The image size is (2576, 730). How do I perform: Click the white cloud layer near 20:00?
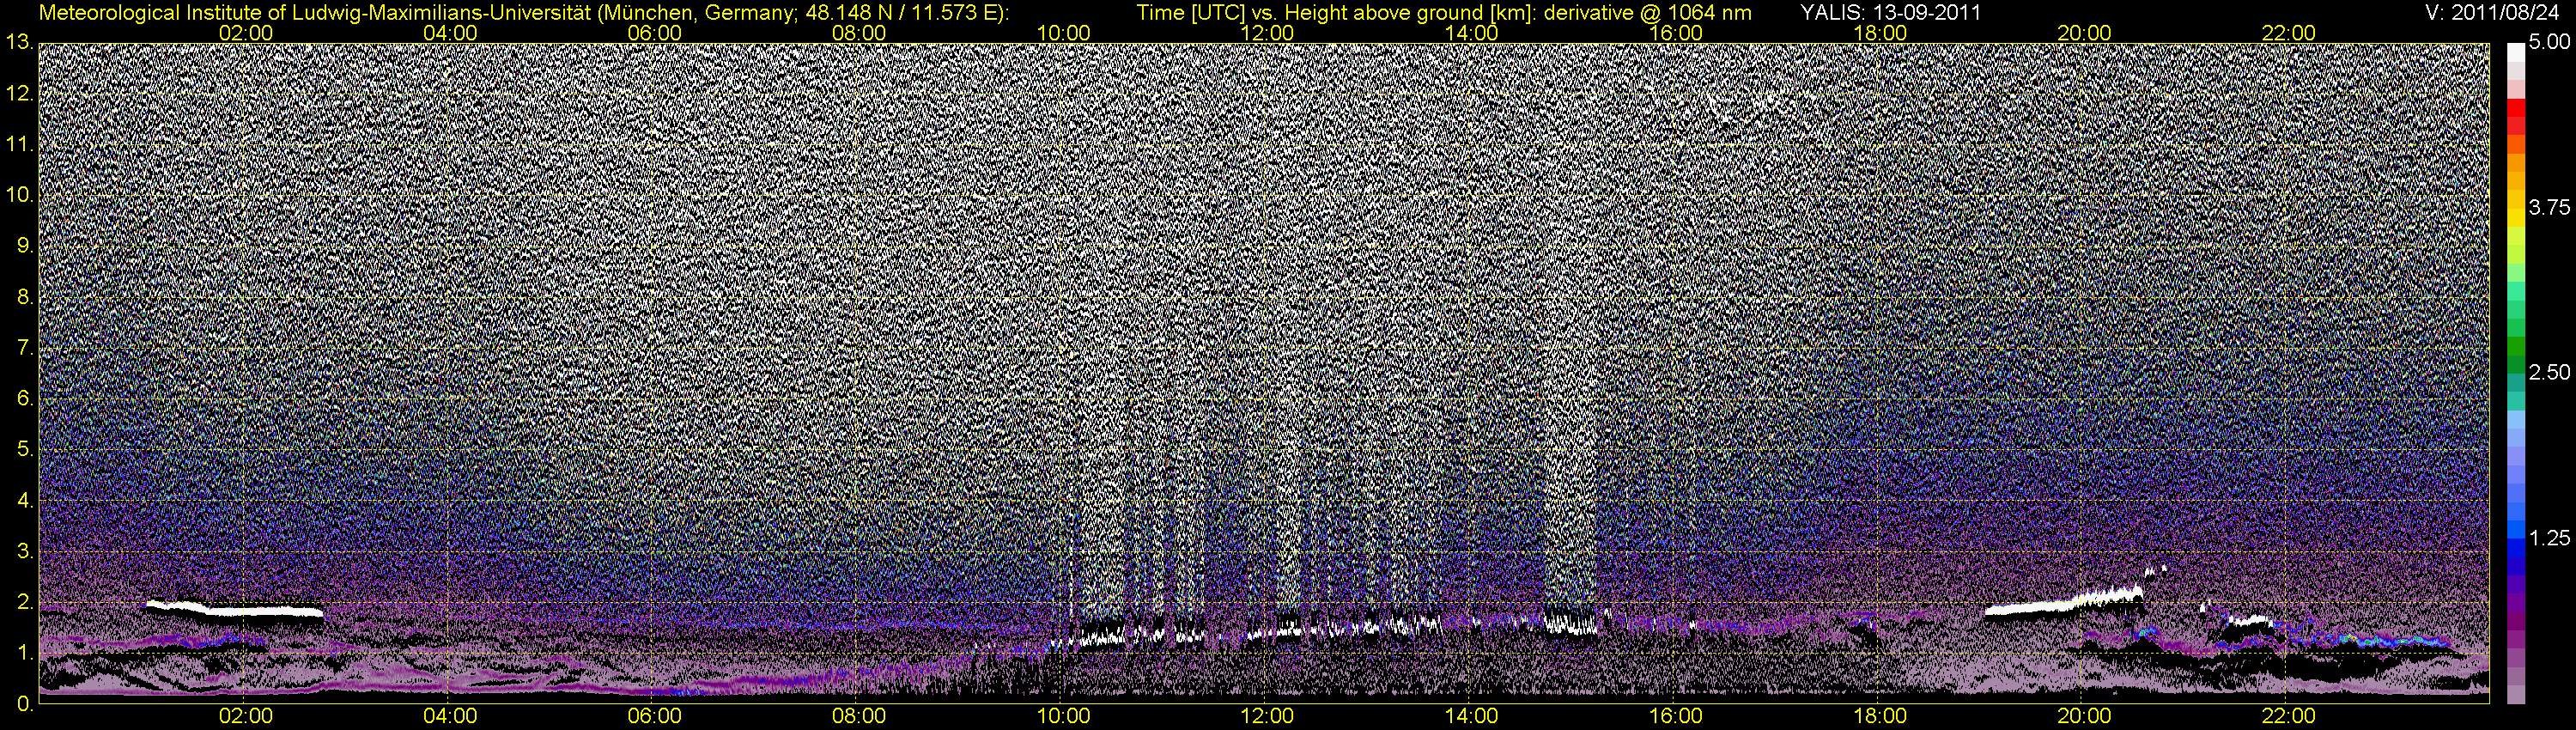pyautogui.click(x=2064, y=603)
